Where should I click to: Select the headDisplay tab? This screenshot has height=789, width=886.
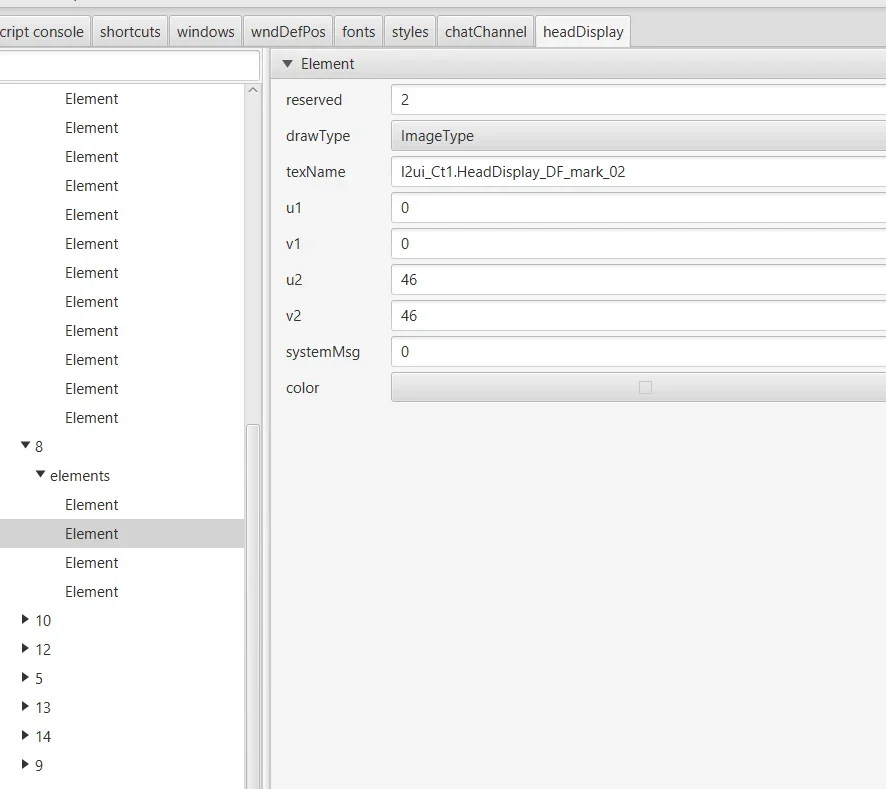(583, 32)
